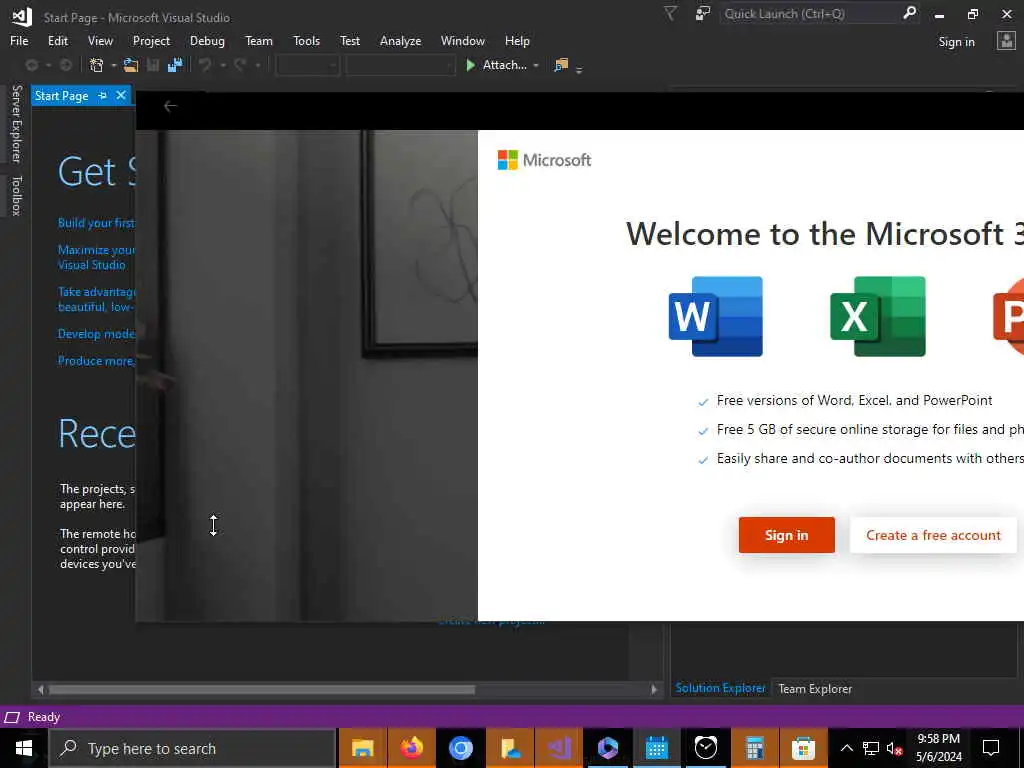Viewport: 1024px width, 768px height.
Task: Click the Send Feedback icon in title bar
Action: (x=703, y=13)
